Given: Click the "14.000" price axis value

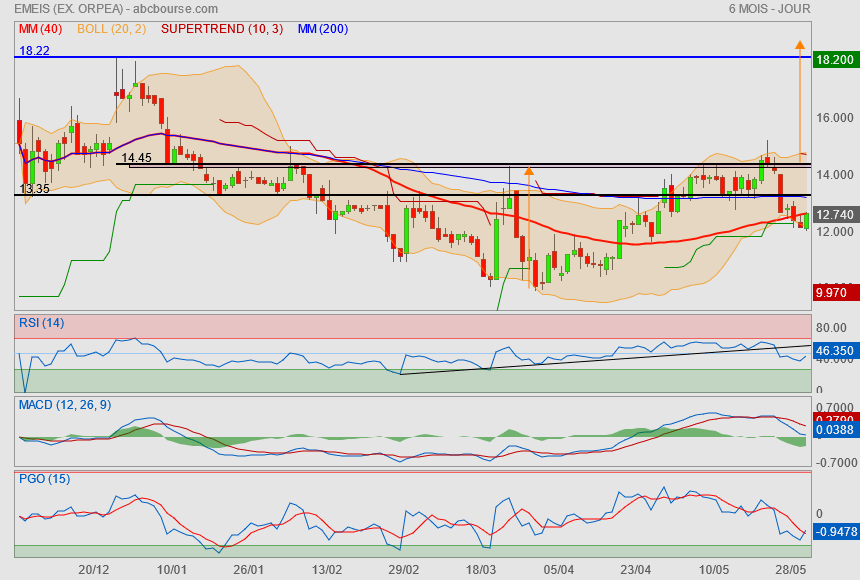Looking at the screenshot, I should [x=835, y=175].
